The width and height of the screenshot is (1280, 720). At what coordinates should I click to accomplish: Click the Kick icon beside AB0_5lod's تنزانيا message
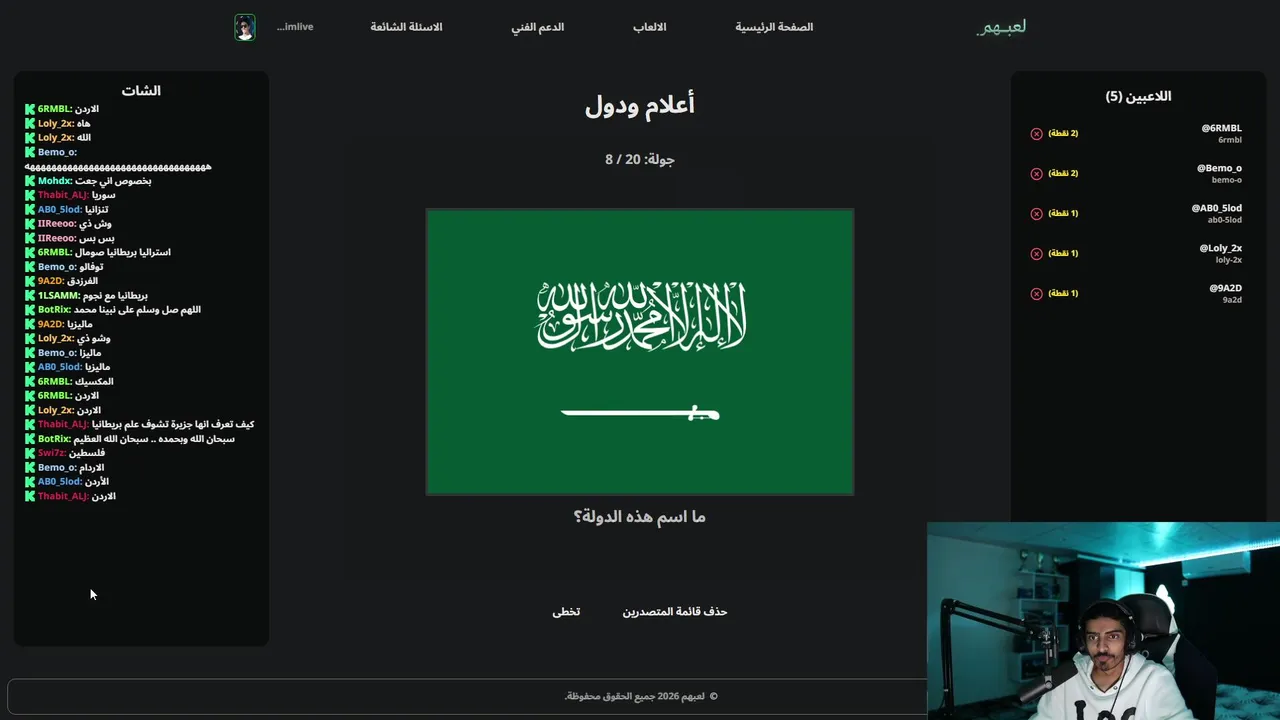pos(30,210)
